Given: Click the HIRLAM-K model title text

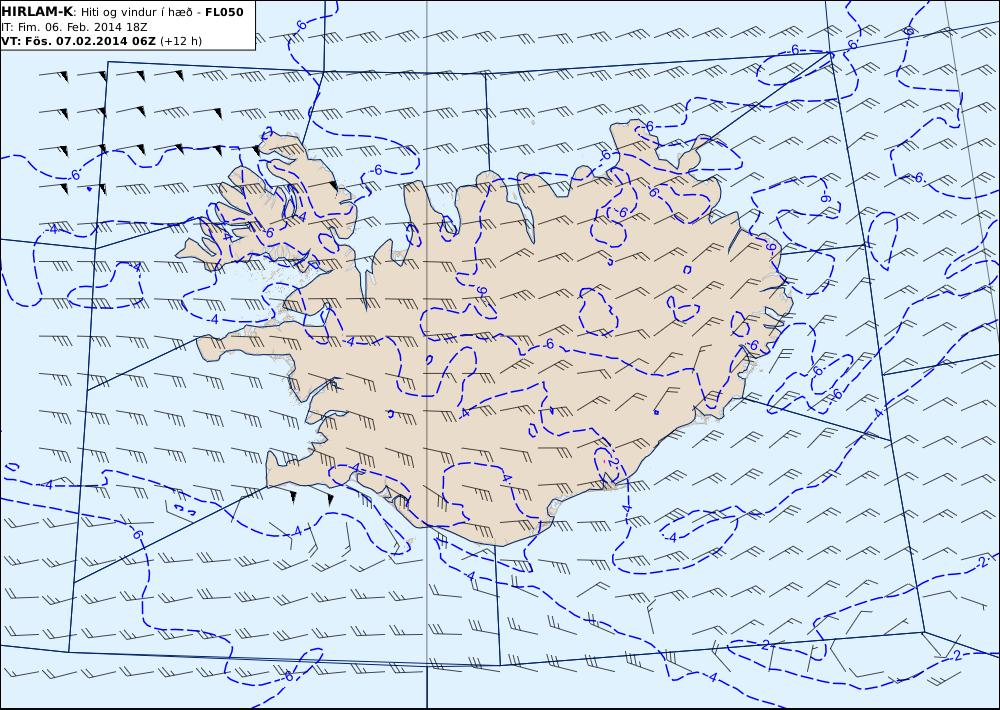Looking at the screenshot, I should pyautogui.click(x=37, y=12).
